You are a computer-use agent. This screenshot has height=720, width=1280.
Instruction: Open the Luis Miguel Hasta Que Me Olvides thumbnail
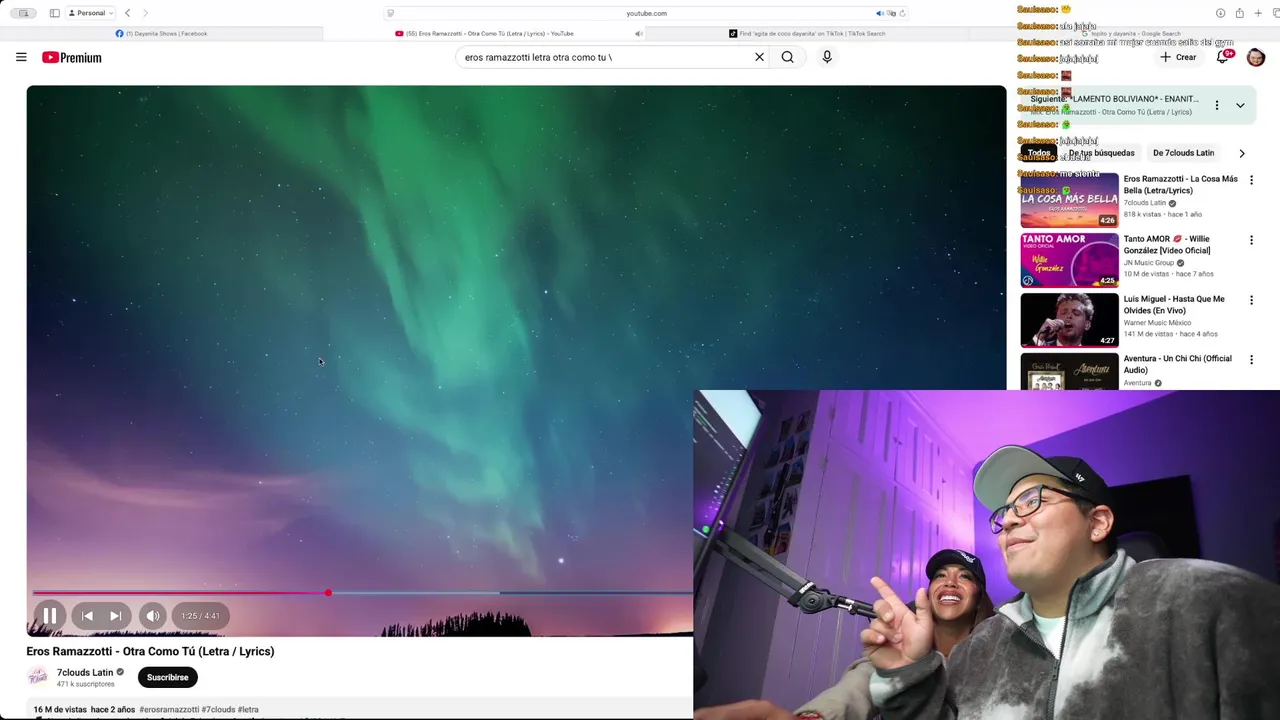(x=1069, y=320)
